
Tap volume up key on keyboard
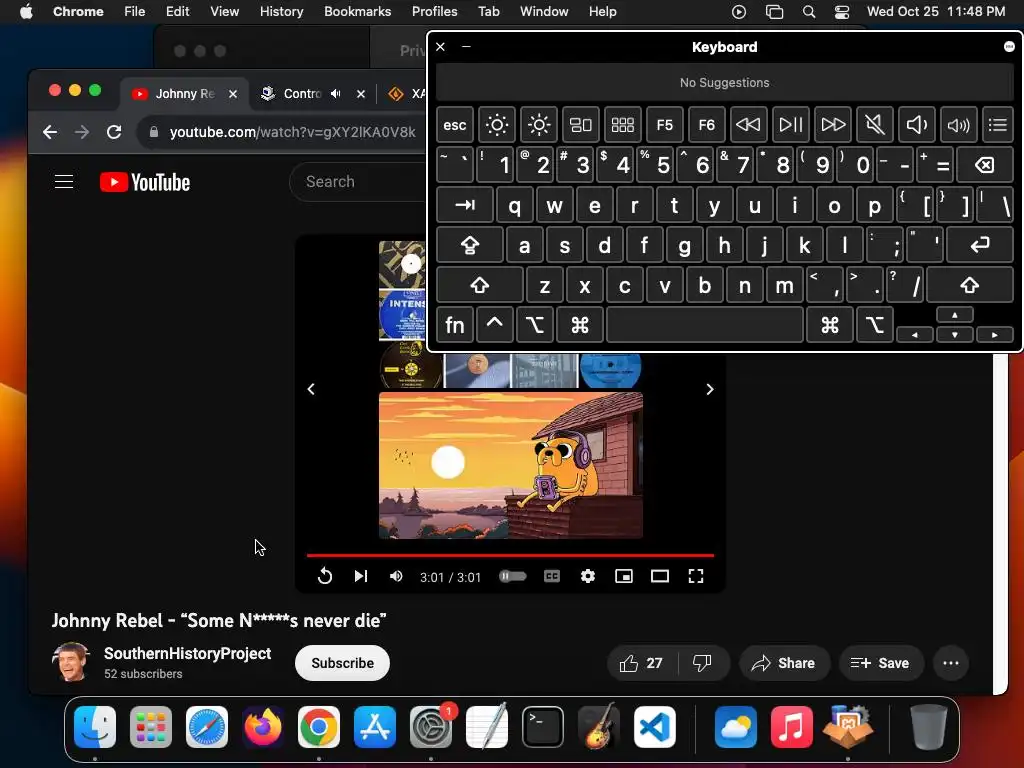[x=958, y=125]
